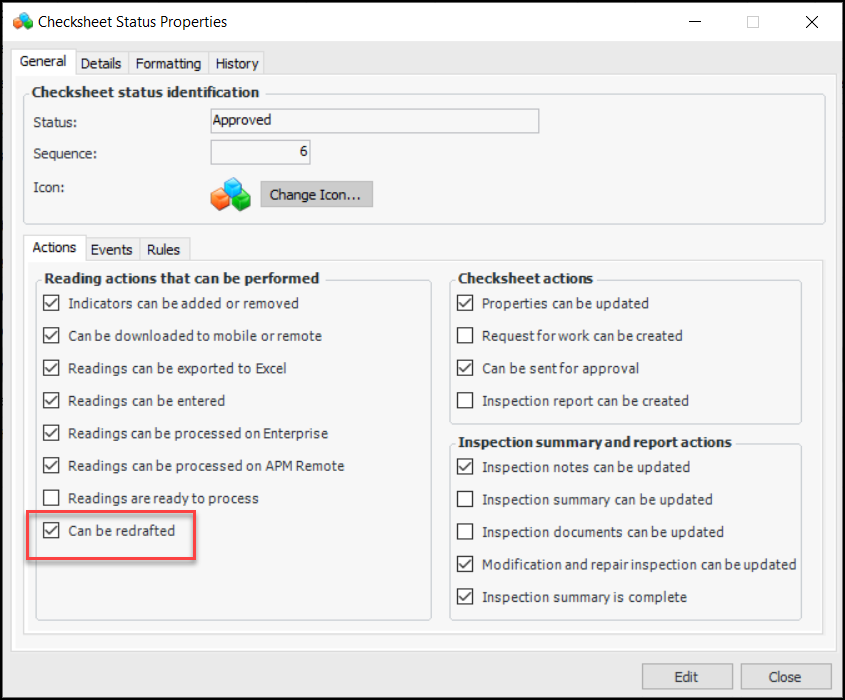Check Inspection documents can be updated
The height and width of the screenshot is (700, 845).
465,532
